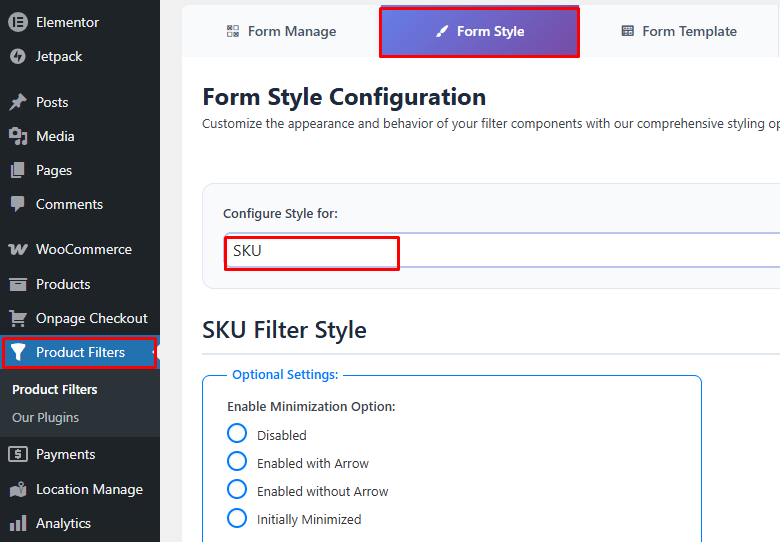Open Location Manage menu item
780x542 pixels.
pos(80,489)
